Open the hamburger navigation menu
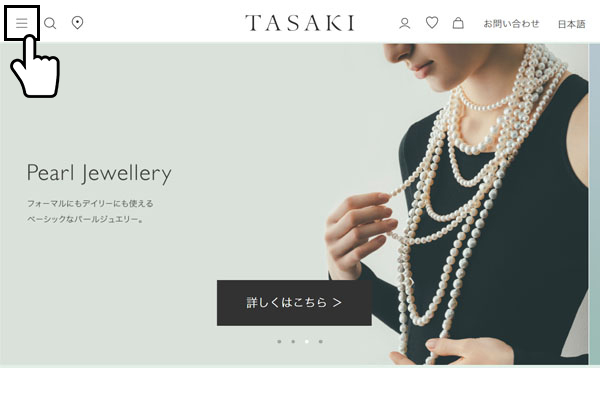The image size is (600, 400). tap(22, 23)
